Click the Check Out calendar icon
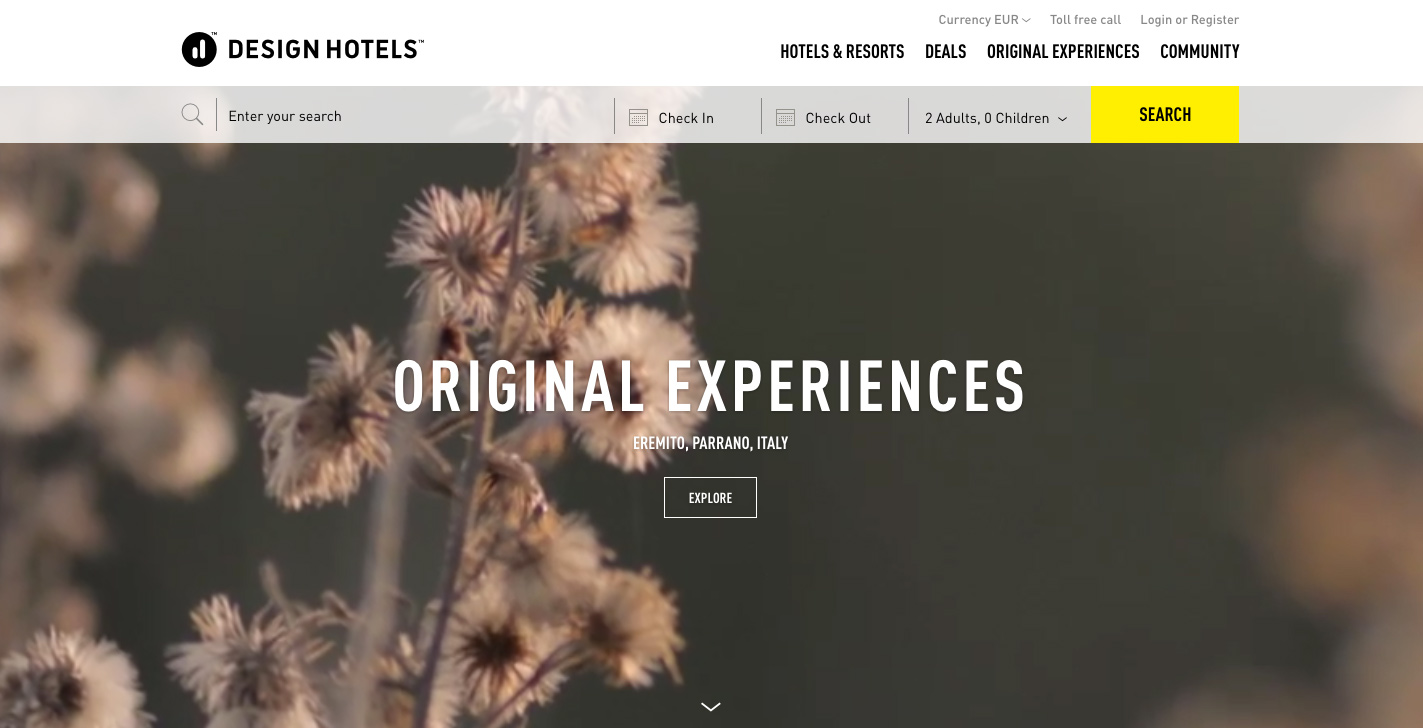The image size is (1423, 728). 785,118
